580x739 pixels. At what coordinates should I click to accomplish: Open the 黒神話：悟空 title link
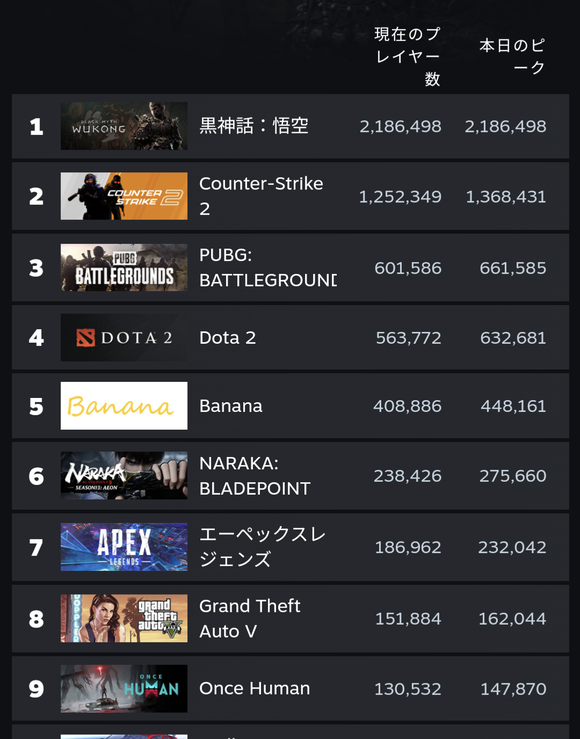pyautogui.click(x=254, y=126)
